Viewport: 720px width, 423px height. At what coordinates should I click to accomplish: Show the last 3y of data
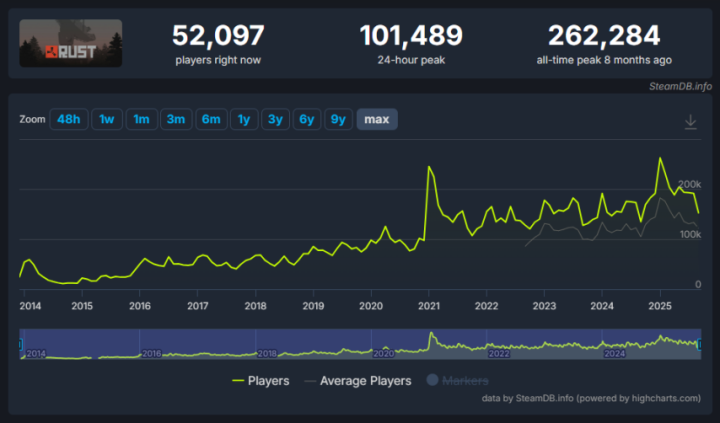point(276,119)
